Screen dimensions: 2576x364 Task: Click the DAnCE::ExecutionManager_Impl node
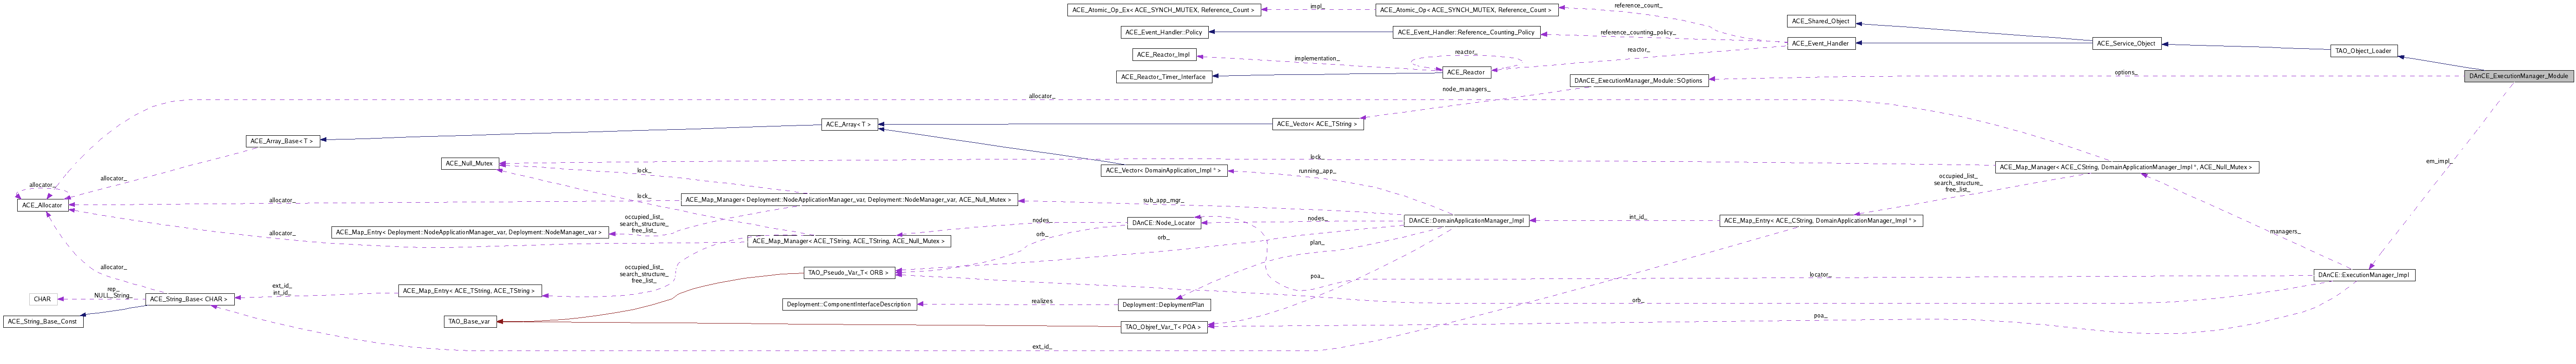tap(2364, 275)
